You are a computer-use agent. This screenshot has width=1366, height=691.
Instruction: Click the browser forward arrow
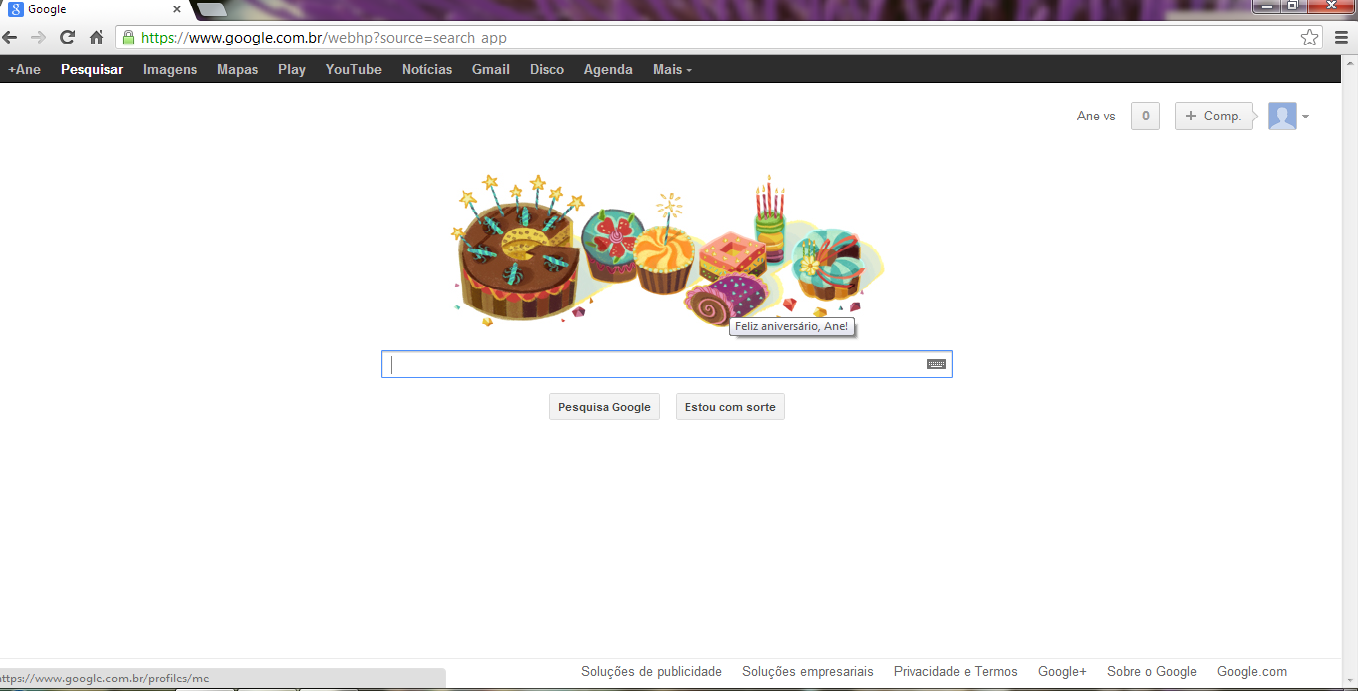pos(38,38)
